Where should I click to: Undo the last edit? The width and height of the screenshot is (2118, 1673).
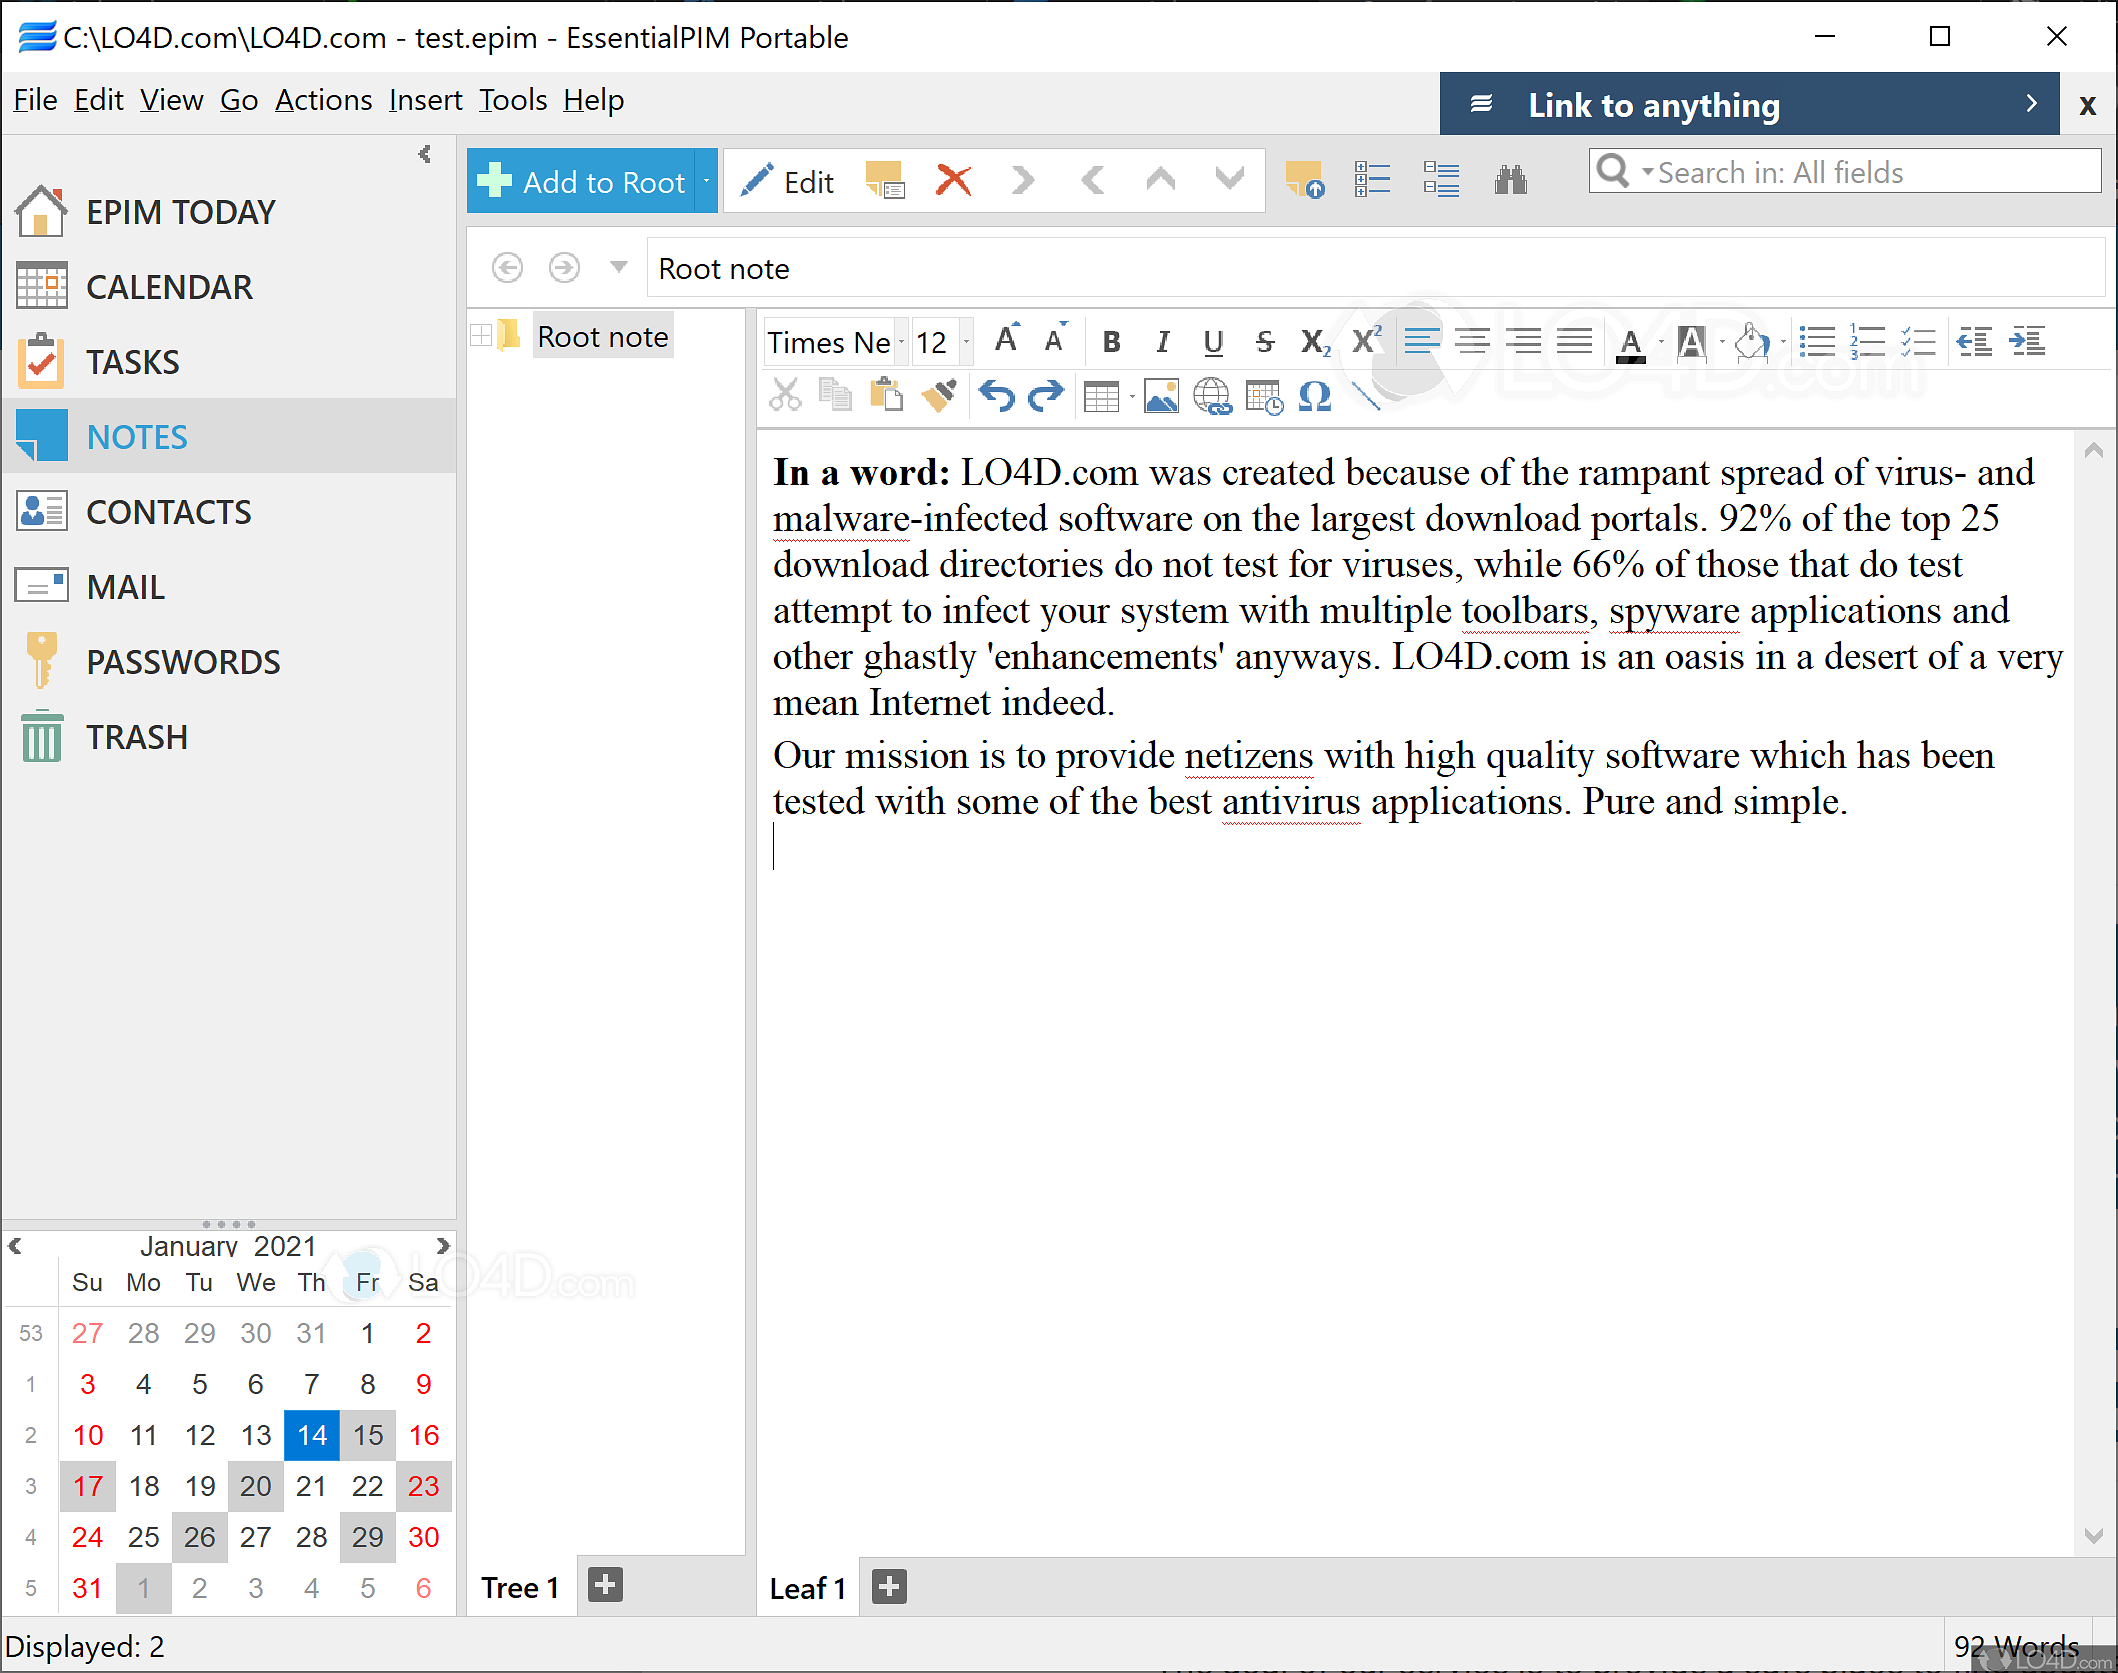coord(996,396)
